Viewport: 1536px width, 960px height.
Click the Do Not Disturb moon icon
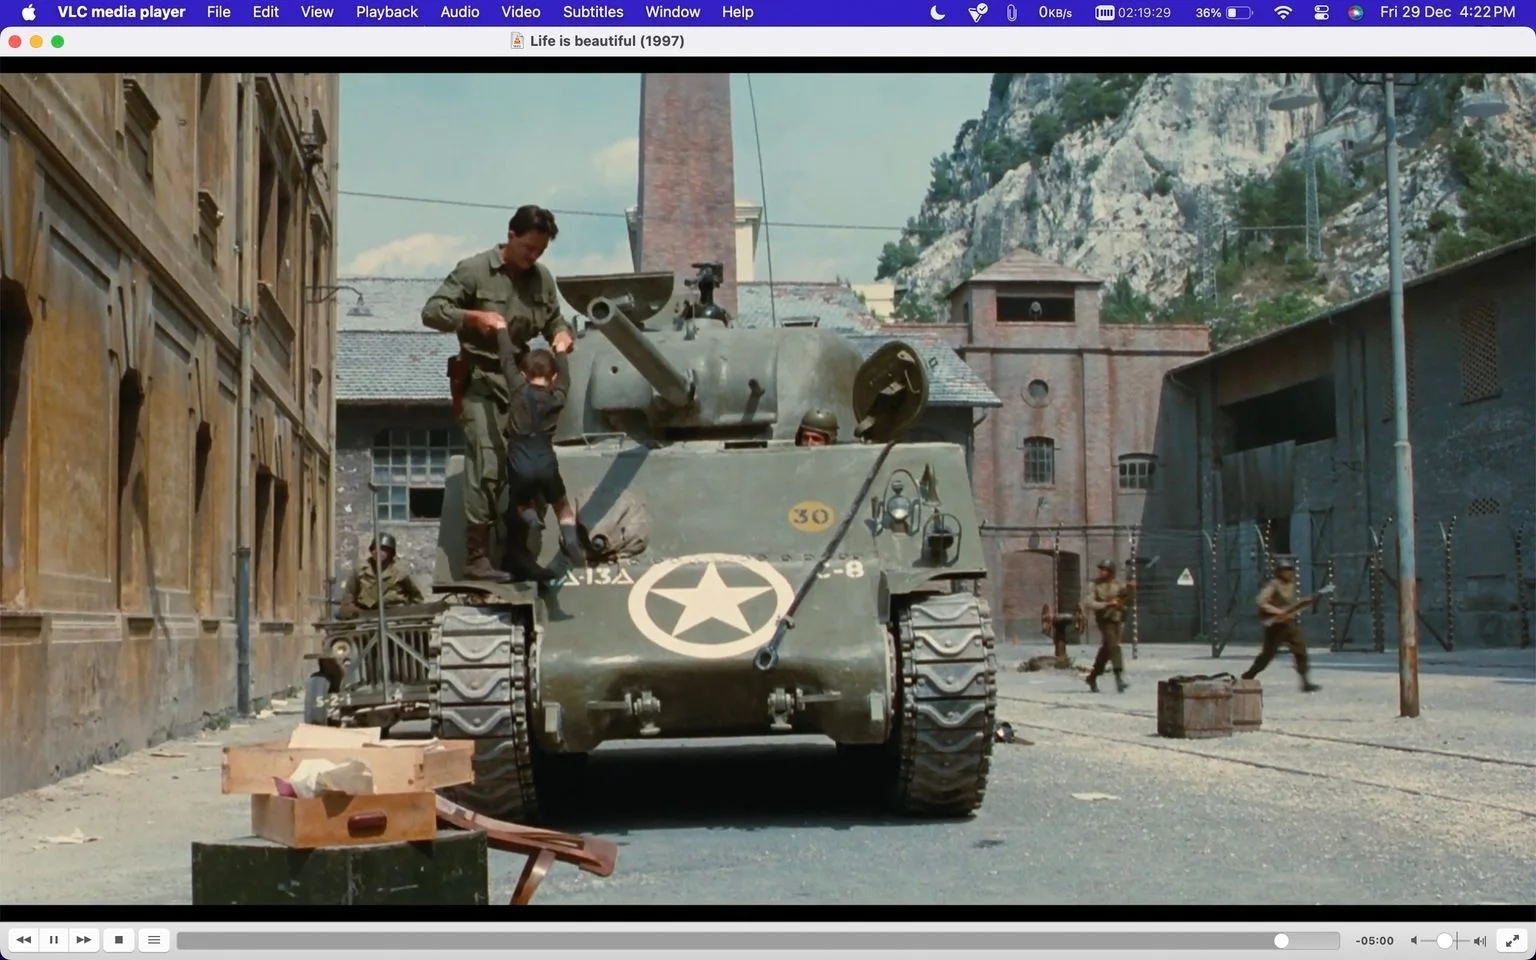click(x=937, y=12)
